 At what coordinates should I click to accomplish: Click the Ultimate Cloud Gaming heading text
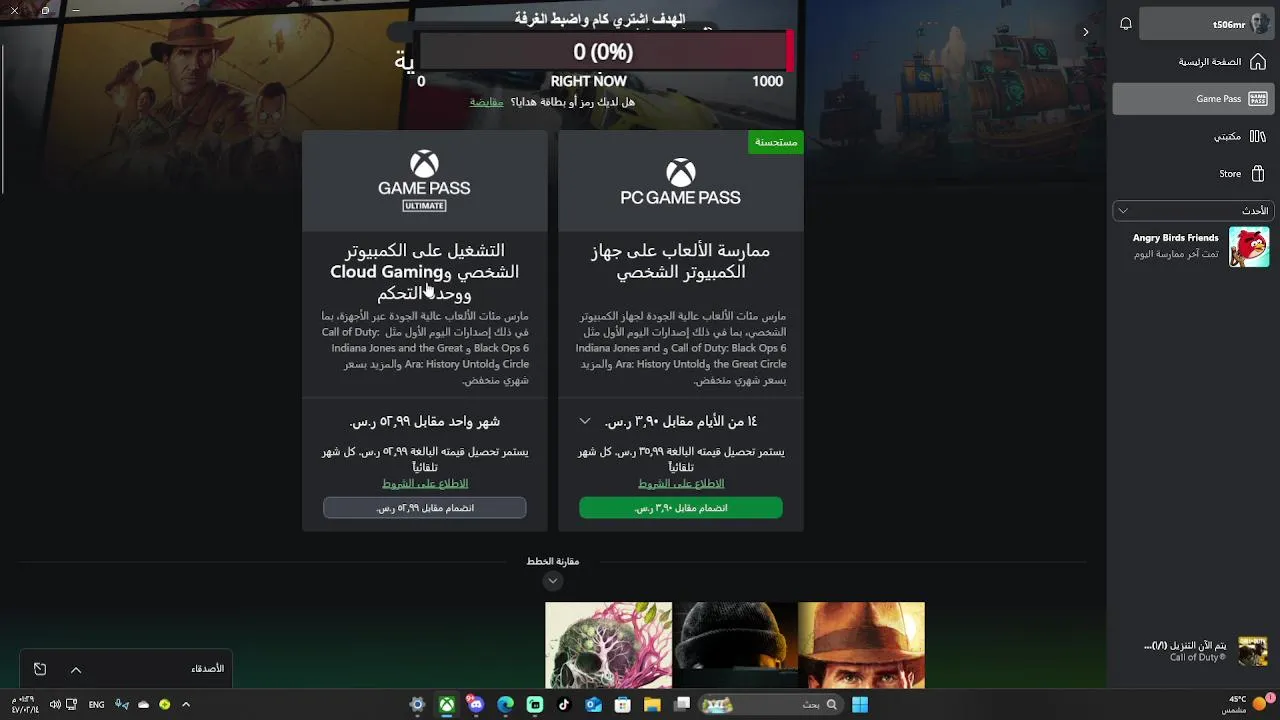(425, 271)
